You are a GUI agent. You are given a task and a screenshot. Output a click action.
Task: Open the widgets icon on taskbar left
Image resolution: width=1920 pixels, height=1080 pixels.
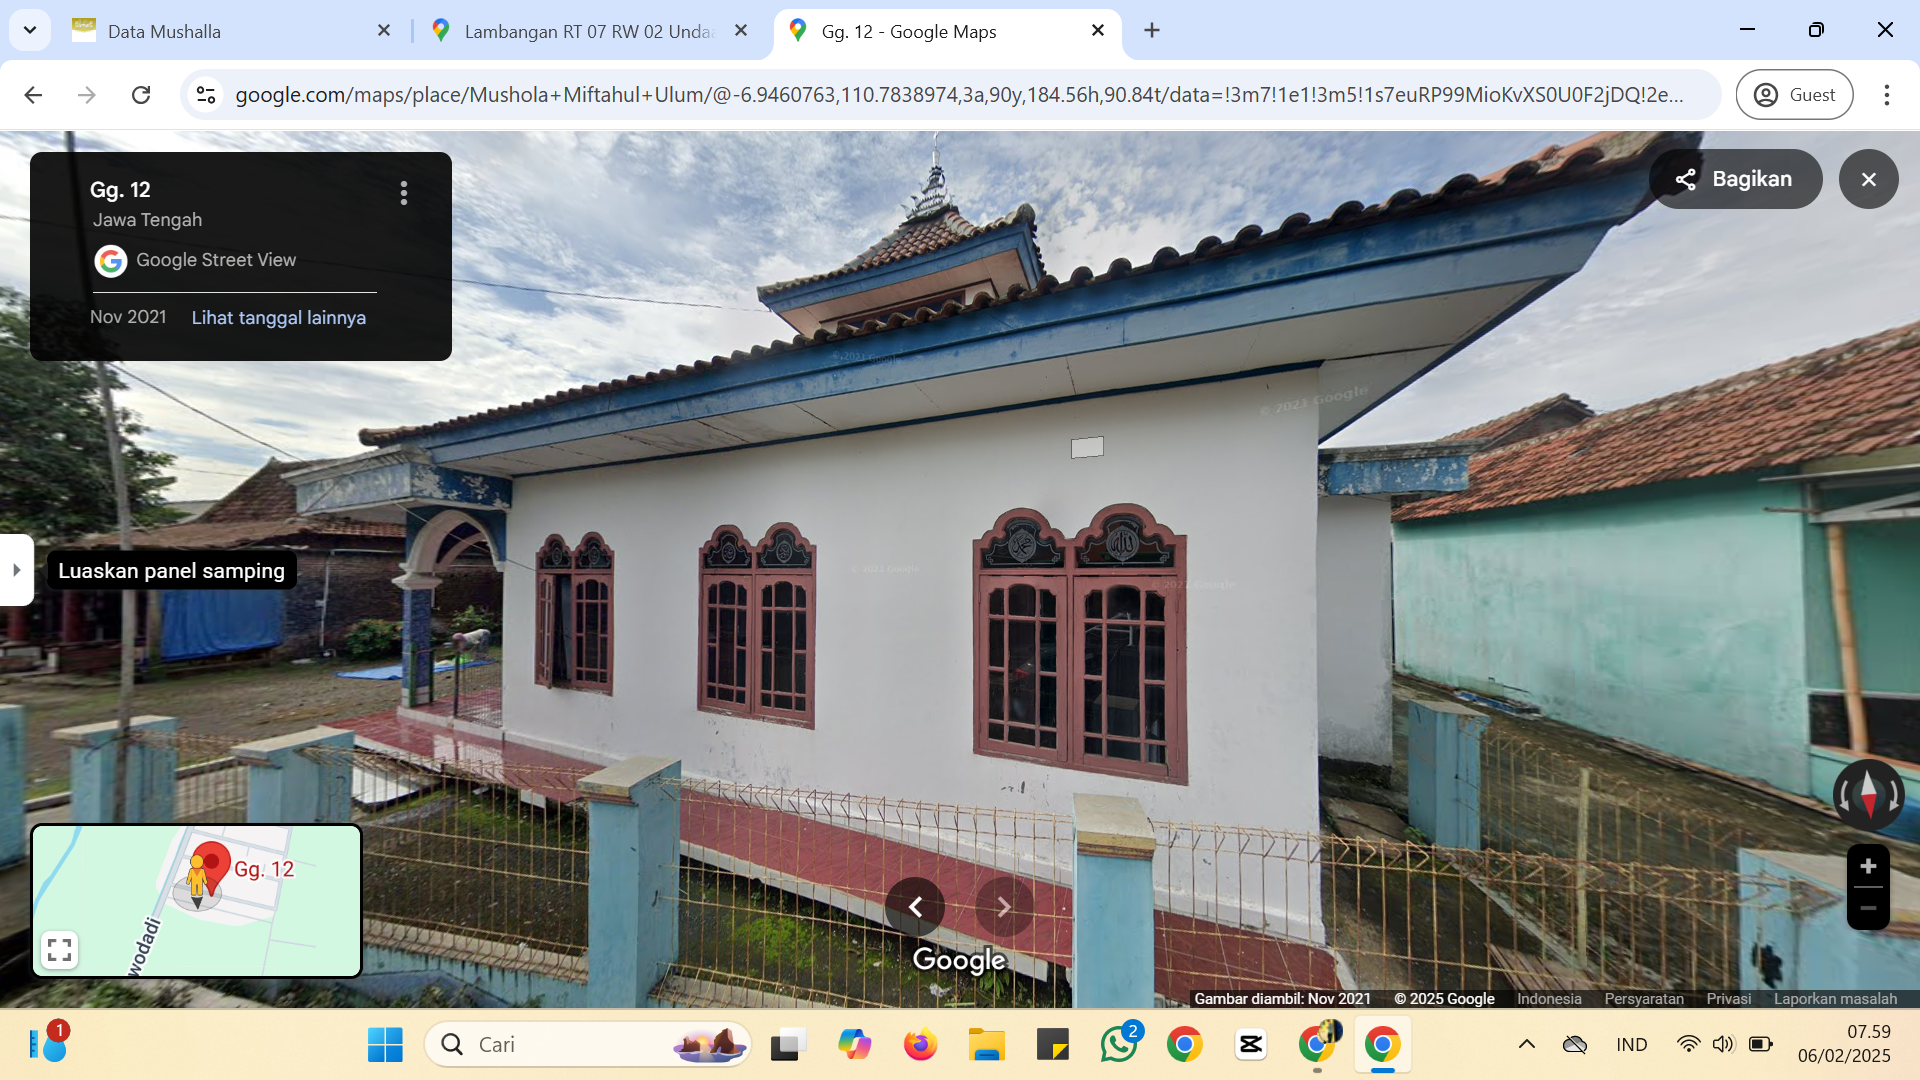click(x=48, y=1044)
